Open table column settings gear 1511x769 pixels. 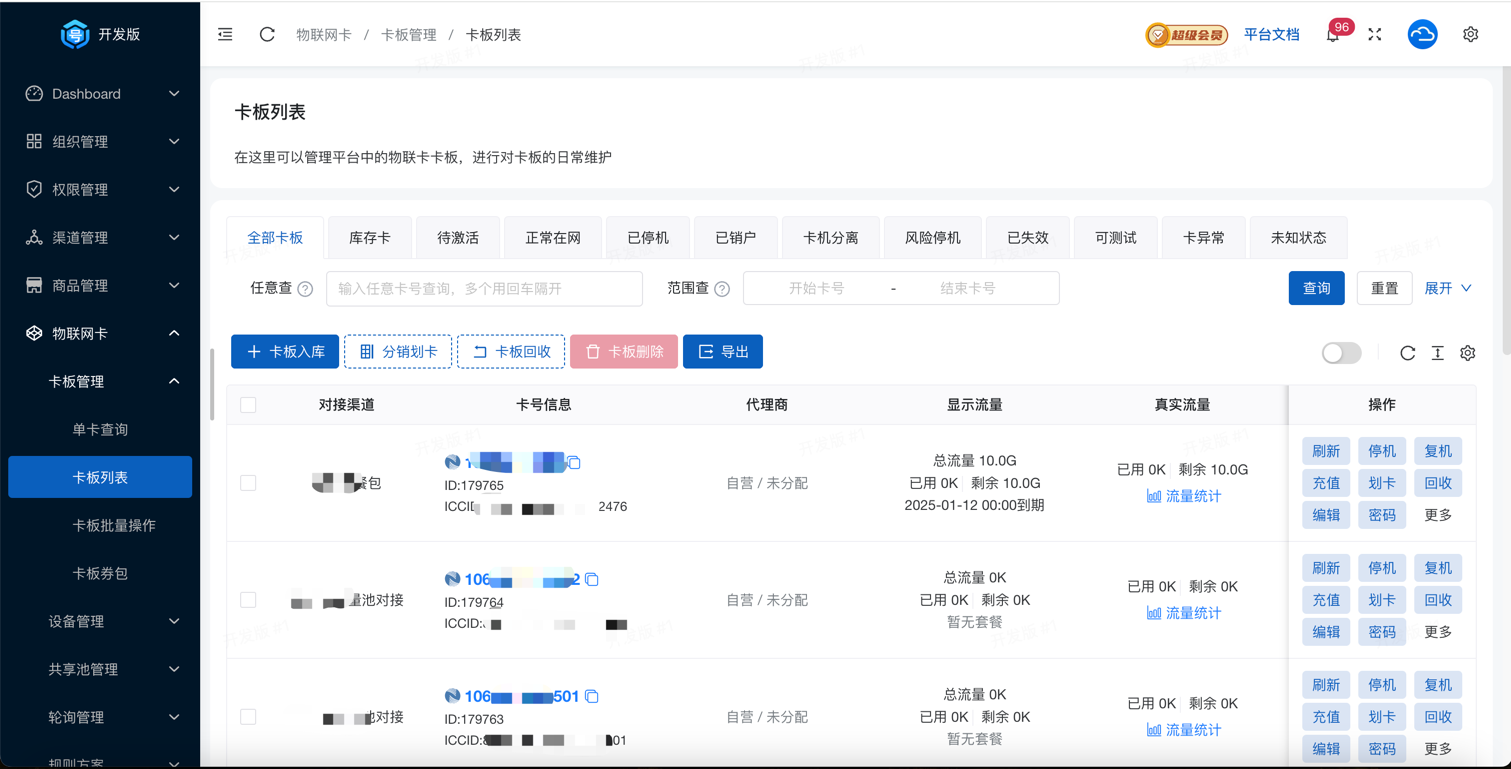click(x=1467, y=353)
